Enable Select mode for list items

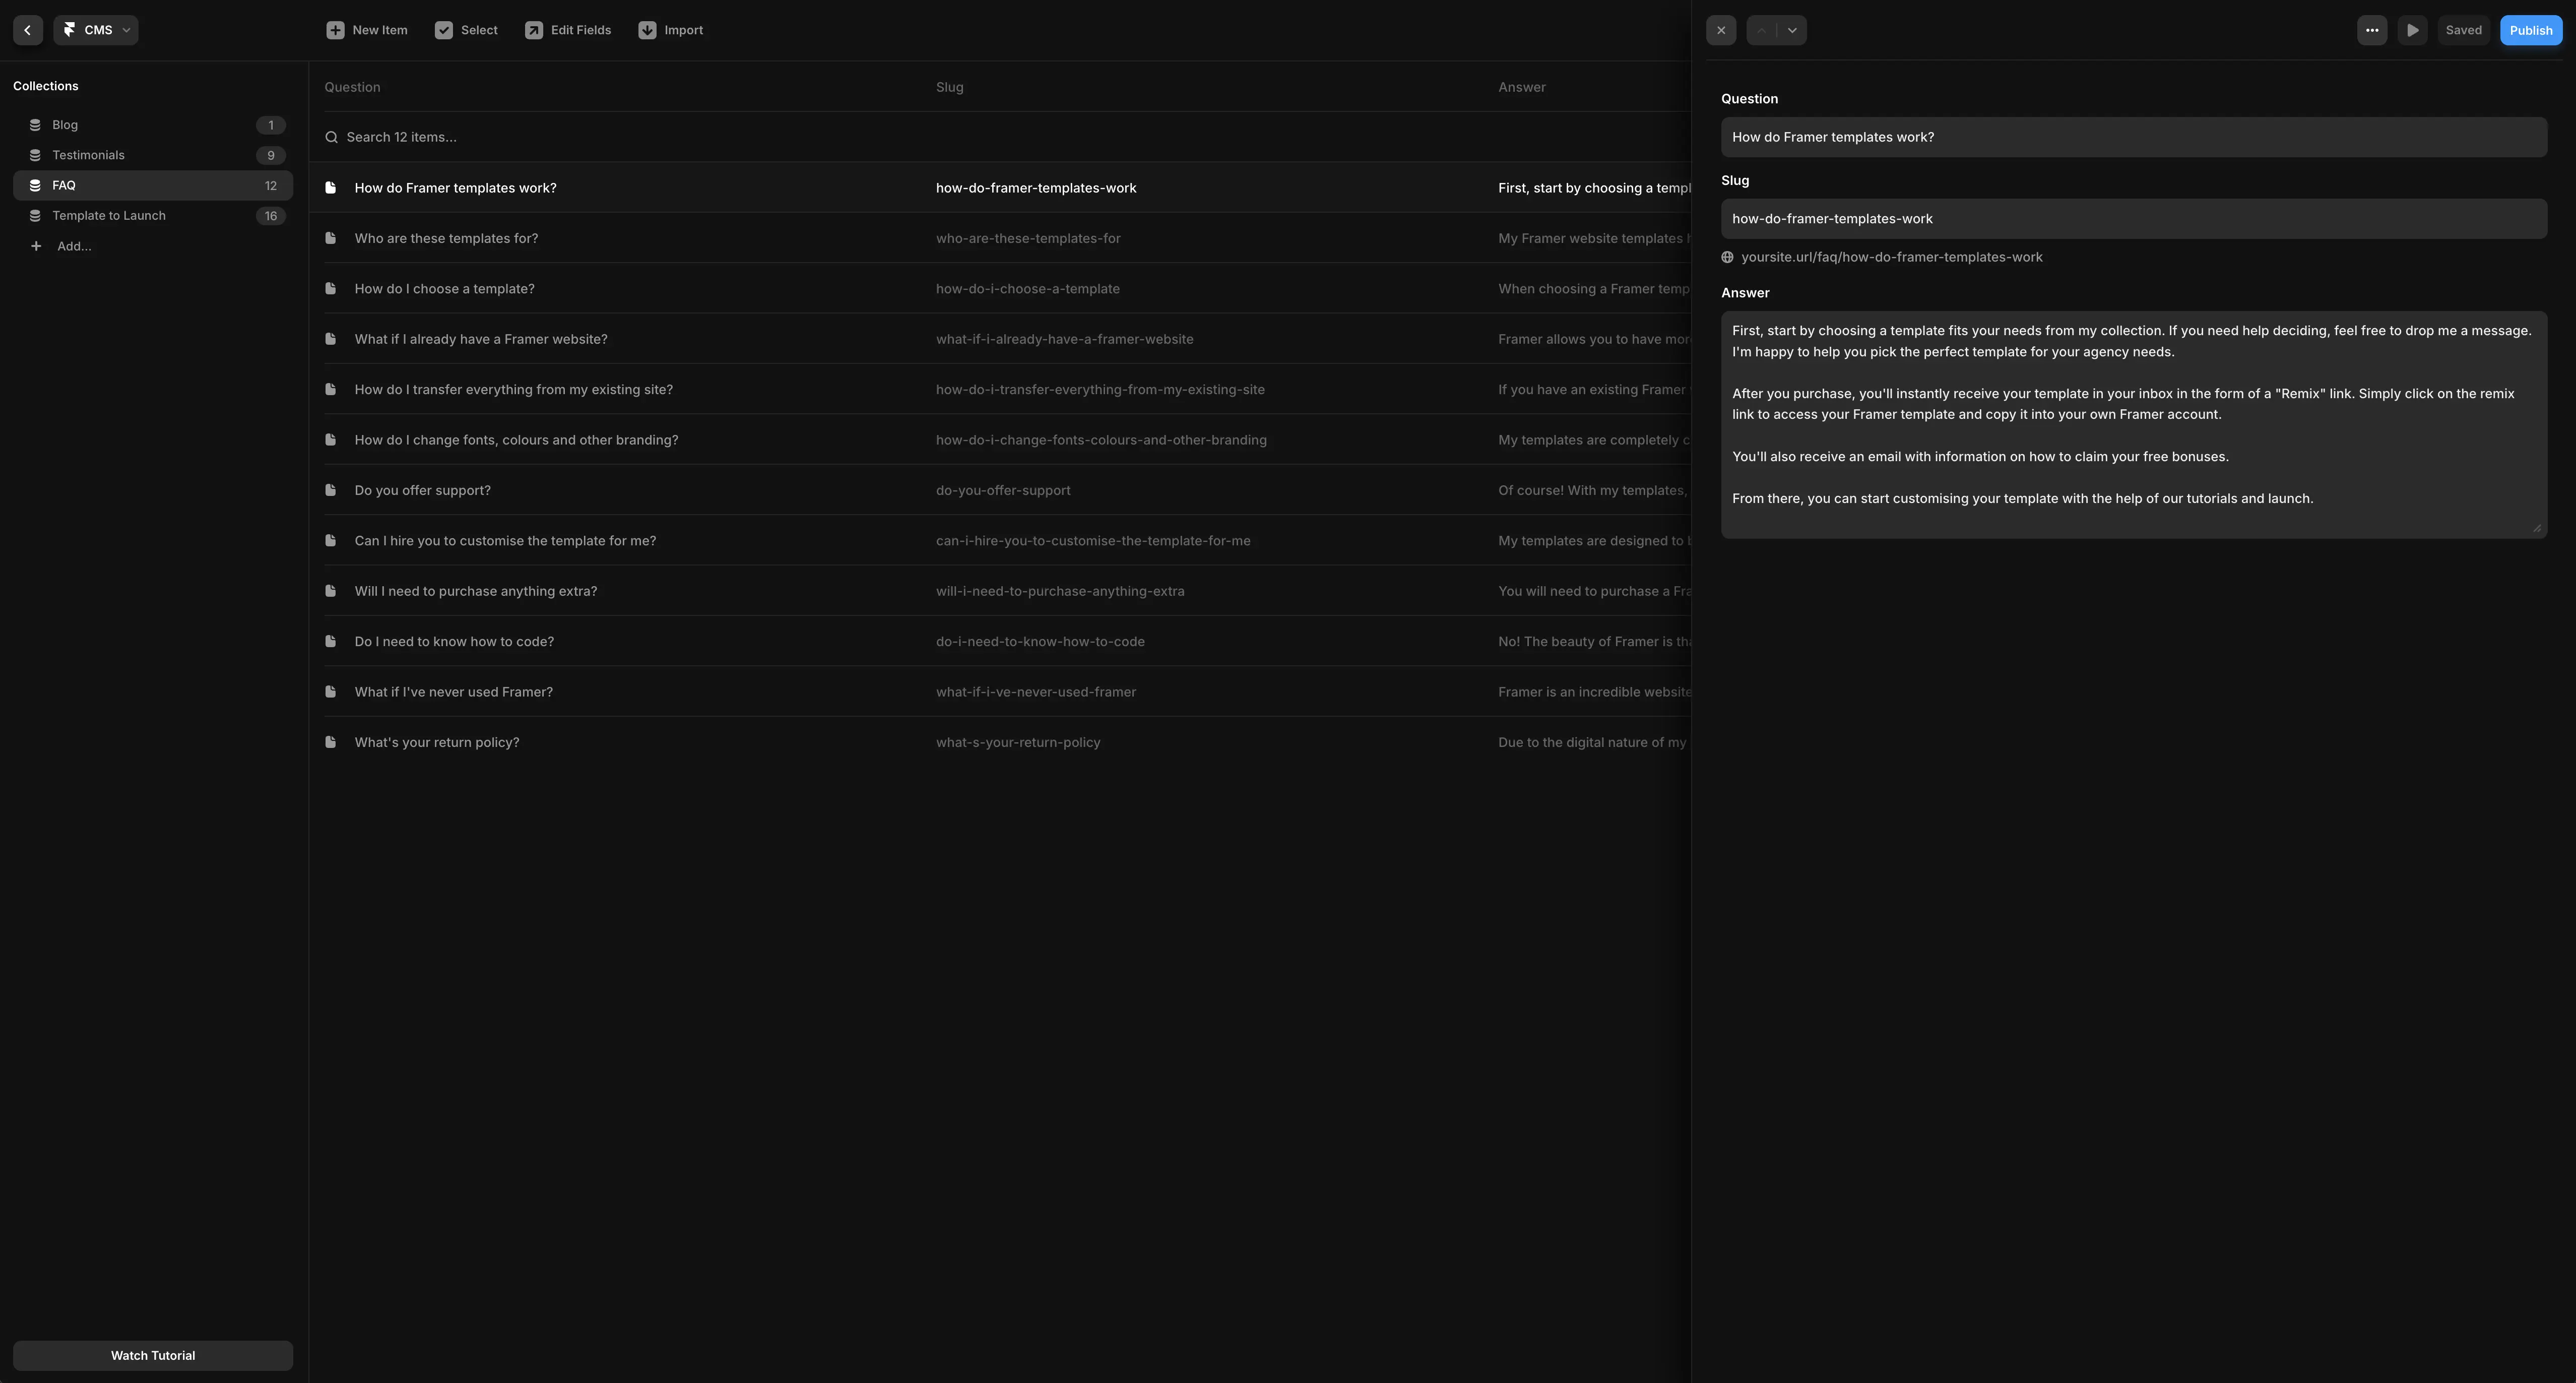(x=444, y=30)
